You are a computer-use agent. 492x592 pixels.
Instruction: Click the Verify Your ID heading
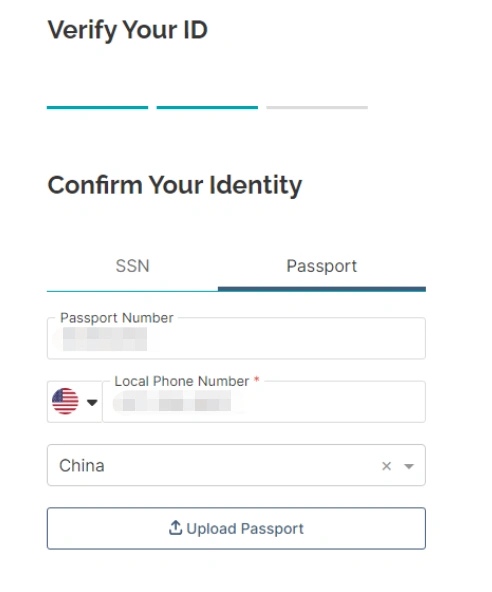128,30
